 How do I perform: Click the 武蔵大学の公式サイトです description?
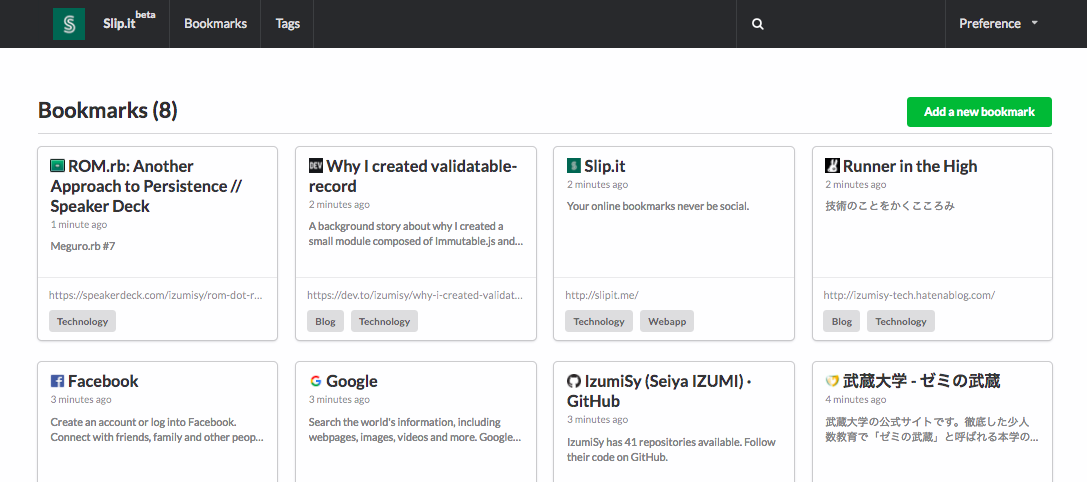[x=931, y=429]
